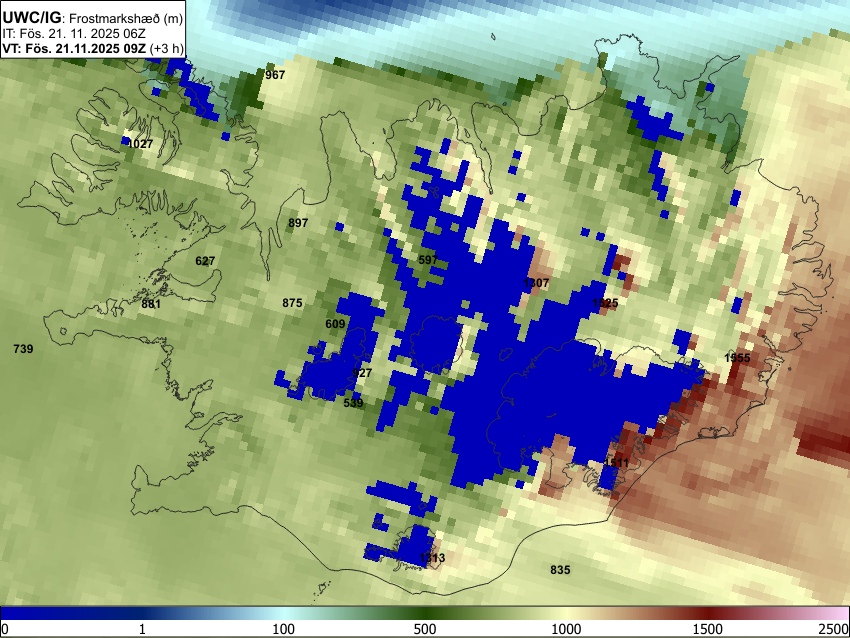Viewport: 850px width, 638px height.
Task: Click the 1000 tick on color scale
Action: point(566,629)
